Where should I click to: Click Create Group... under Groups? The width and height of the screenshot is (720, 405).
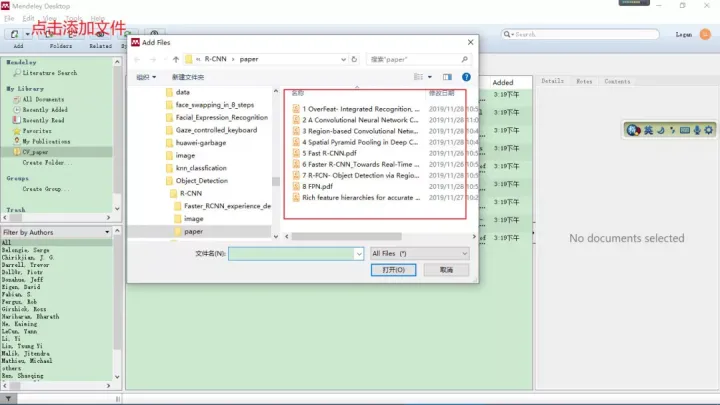[46, 189]
